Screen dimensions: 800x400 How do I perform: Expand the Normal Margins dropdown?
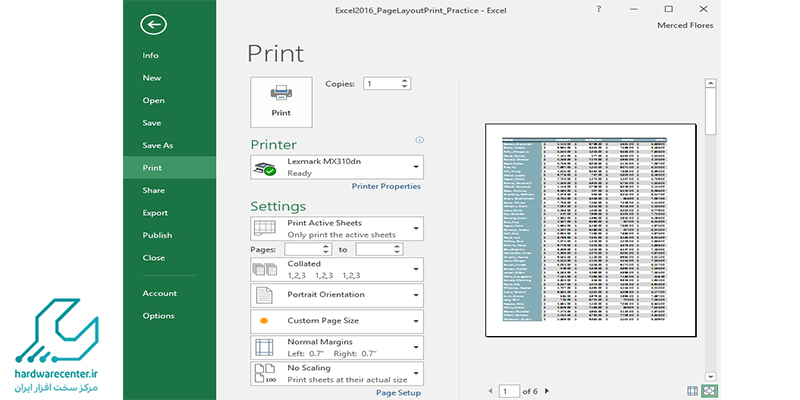click(x=337, y=347)
